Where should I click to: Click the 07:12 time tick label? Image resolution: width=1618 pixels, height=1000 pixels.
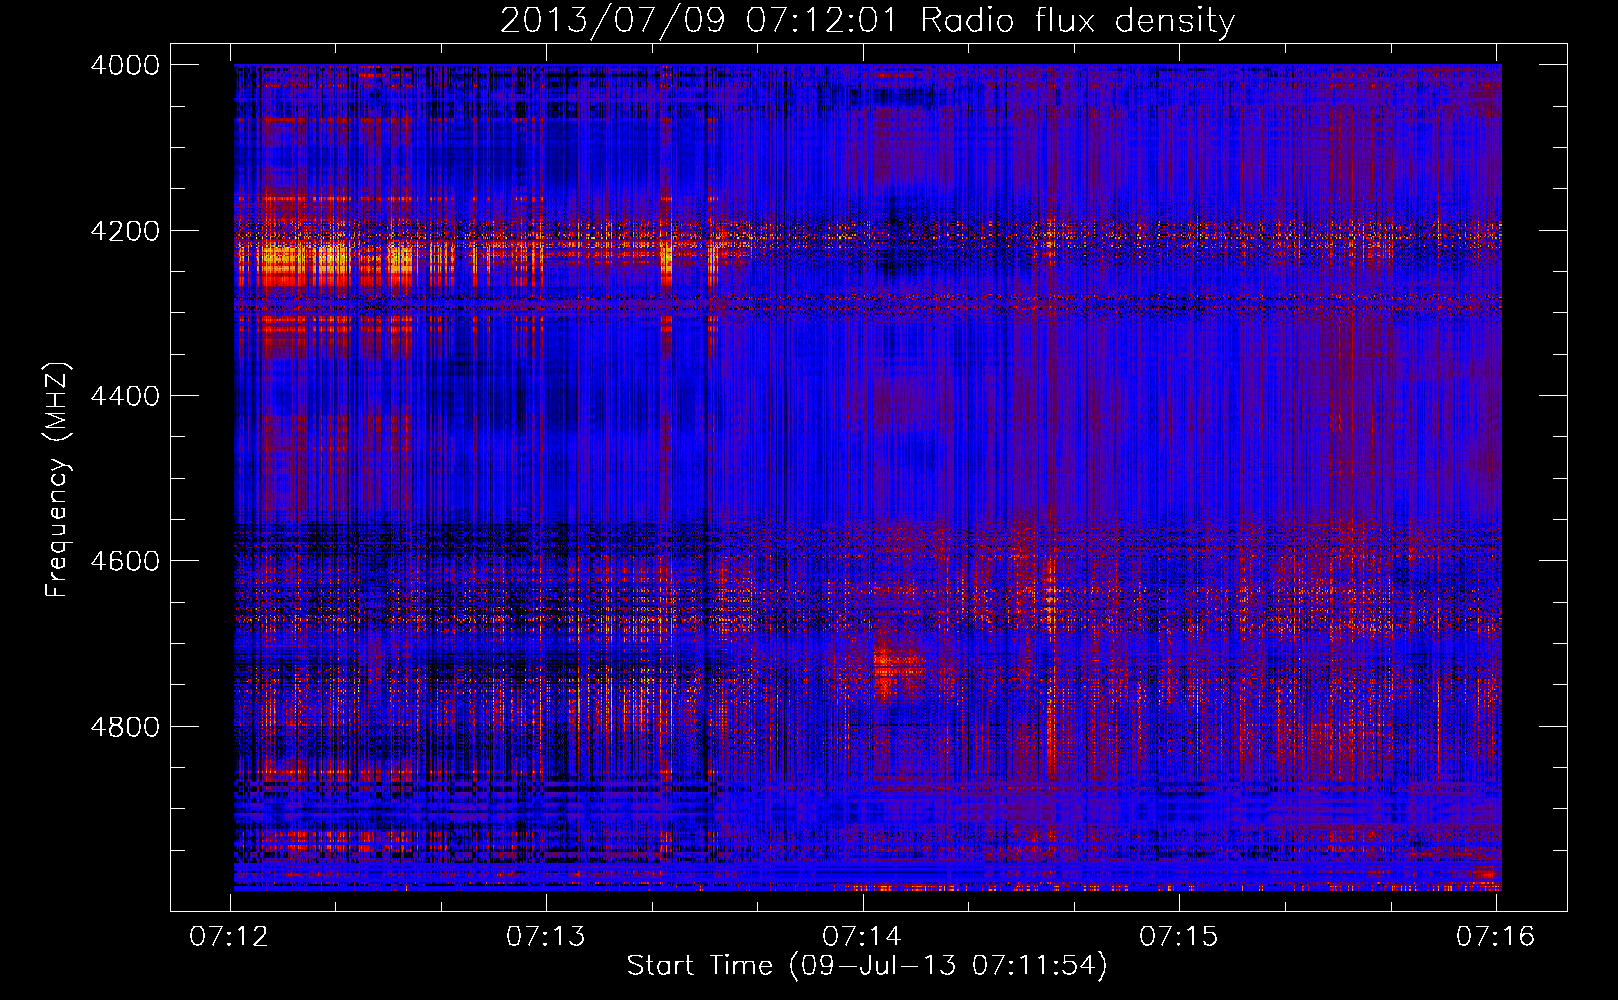tap(229, 937)
